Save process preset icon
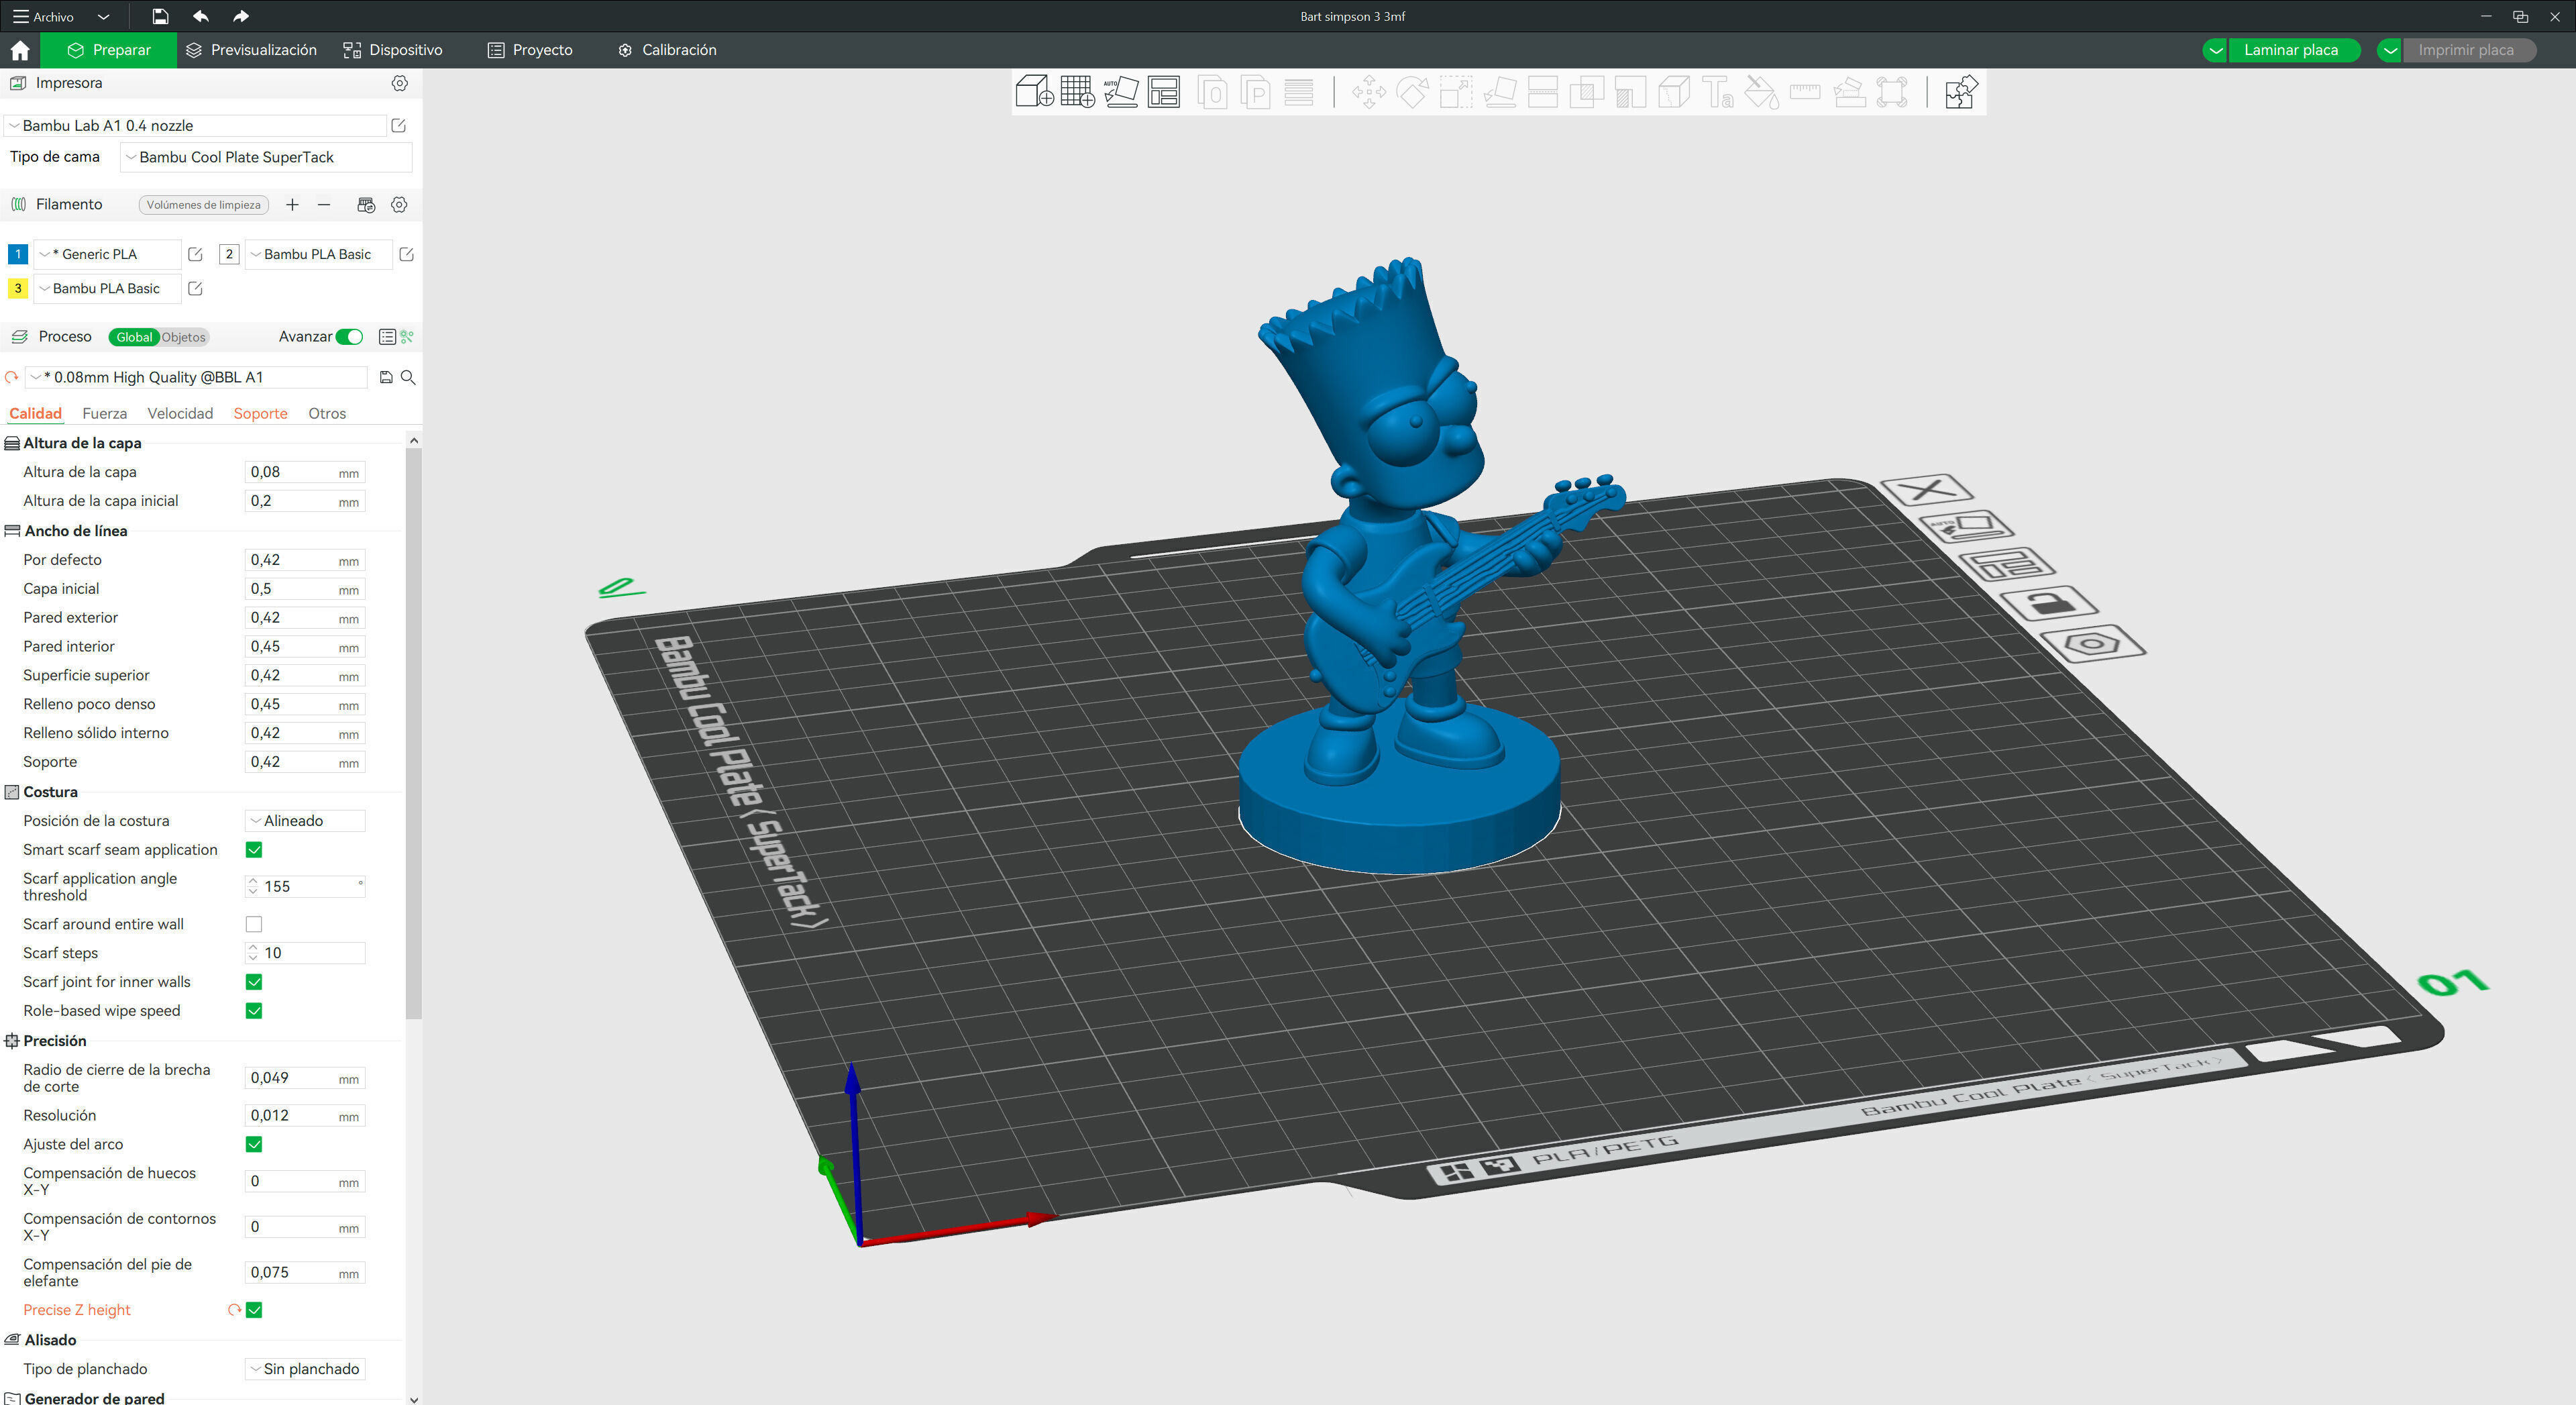The image size is (2576, 1405). (x=386, y=377)
